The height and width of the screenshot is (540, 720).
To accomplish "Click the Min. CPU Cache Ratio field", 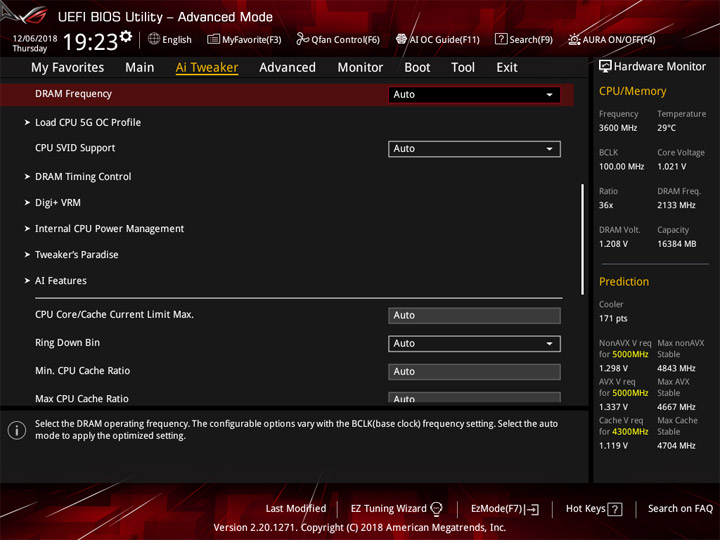I will [474, 371].
